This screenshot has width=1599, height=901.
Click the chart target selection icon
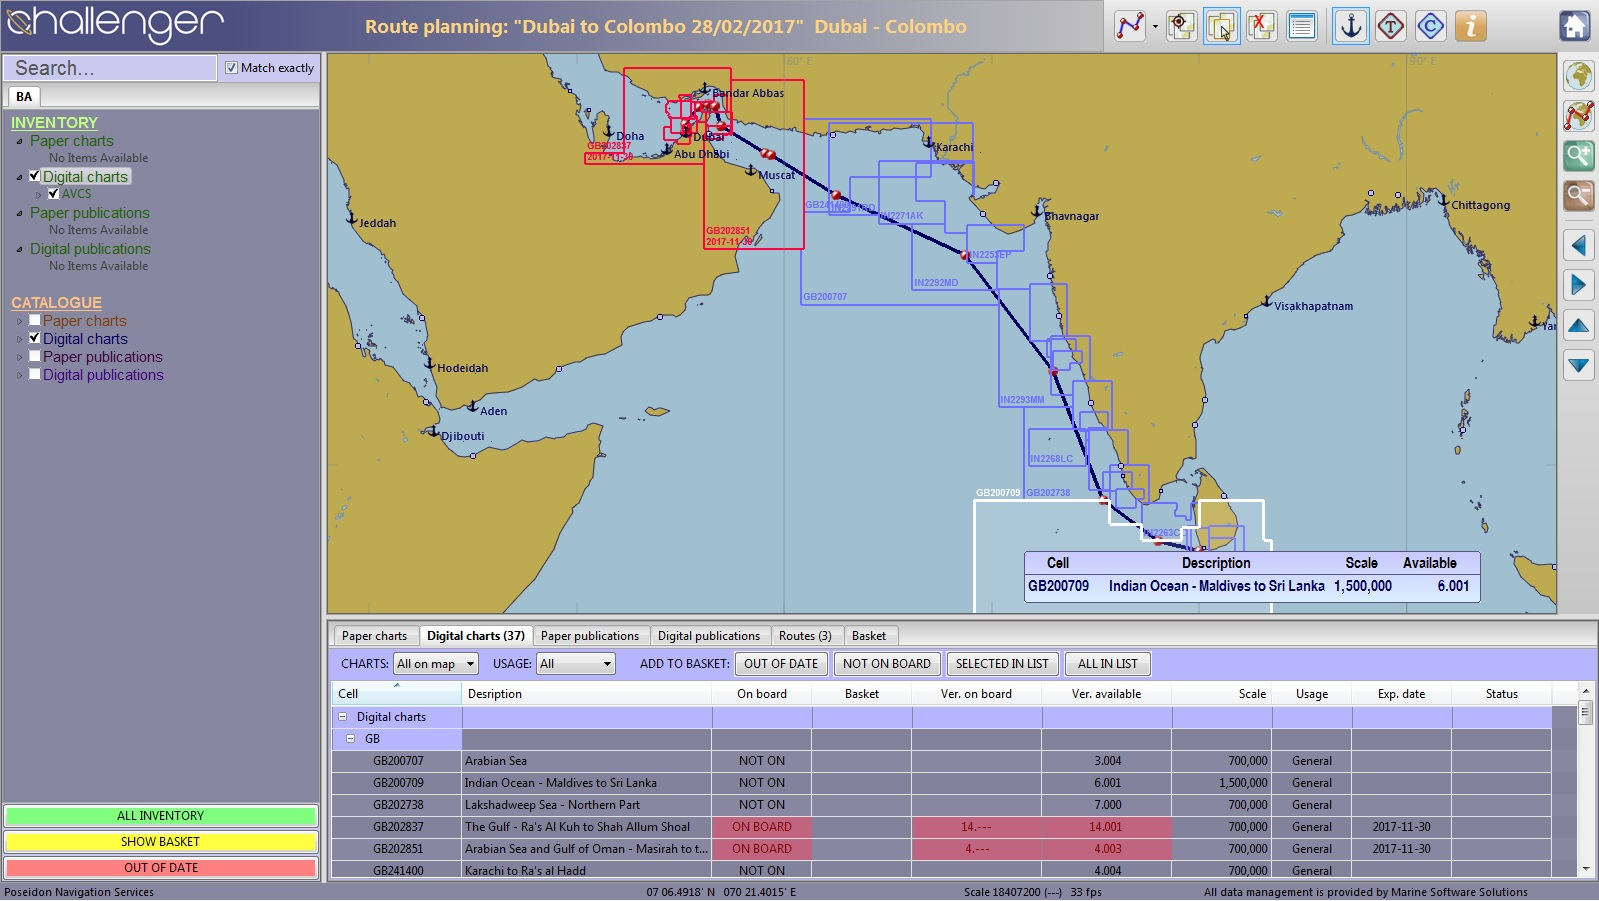(x=1181, y=26)
